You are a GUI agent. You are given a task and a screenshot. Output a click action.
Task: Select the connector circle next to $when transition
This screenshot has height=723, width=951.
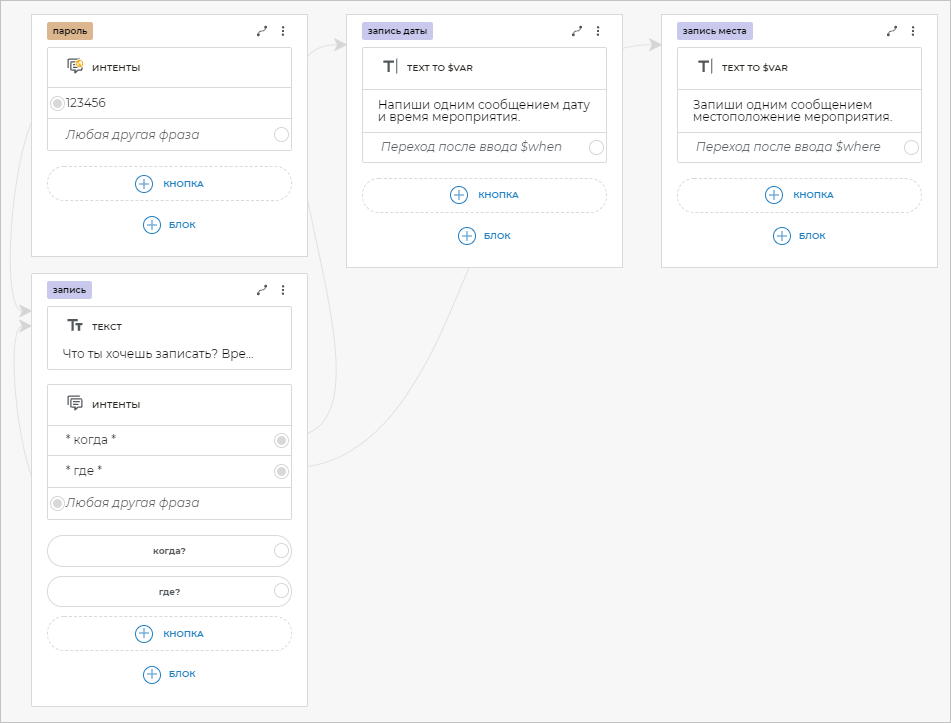click(597, 147)
